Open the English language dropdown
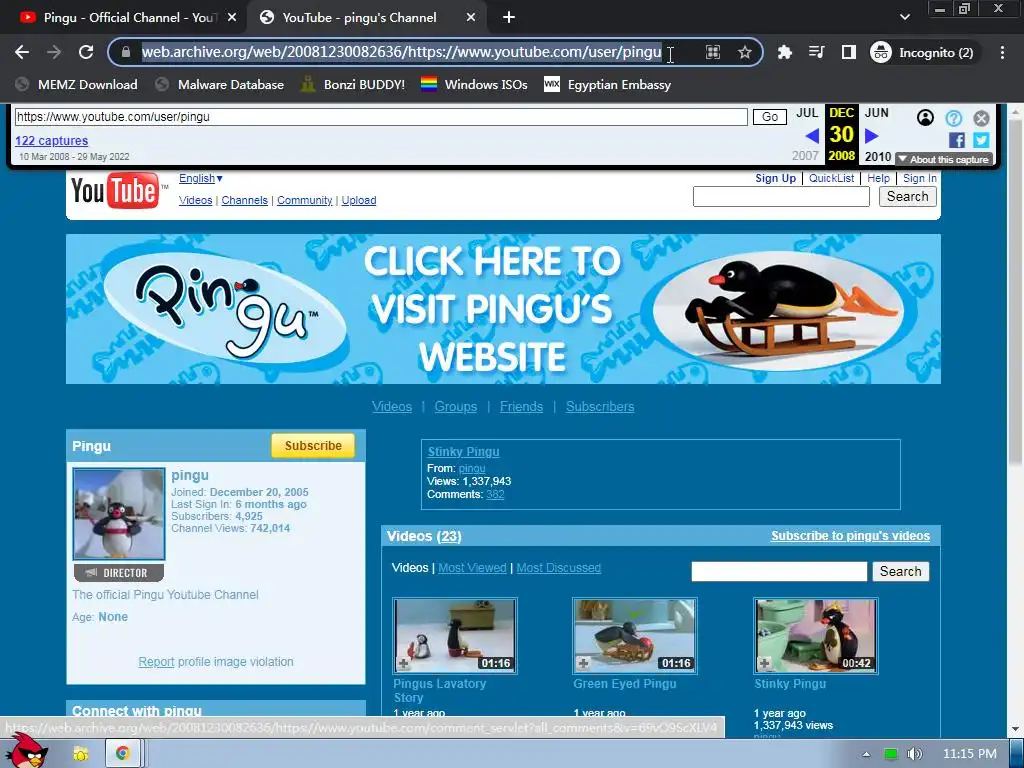The width and height of the screenshot is (1024, 768). pyautogui.click(x=201, y=178)
